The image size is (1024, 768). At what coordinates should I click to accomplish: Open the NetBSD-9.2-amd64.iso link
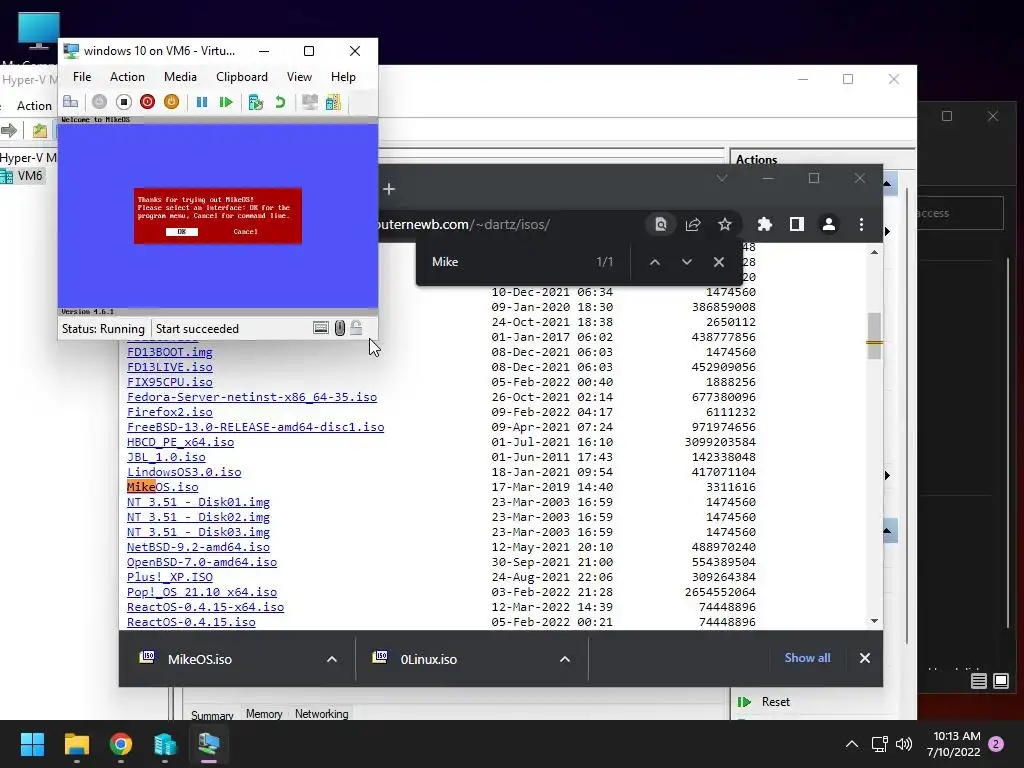198,547
